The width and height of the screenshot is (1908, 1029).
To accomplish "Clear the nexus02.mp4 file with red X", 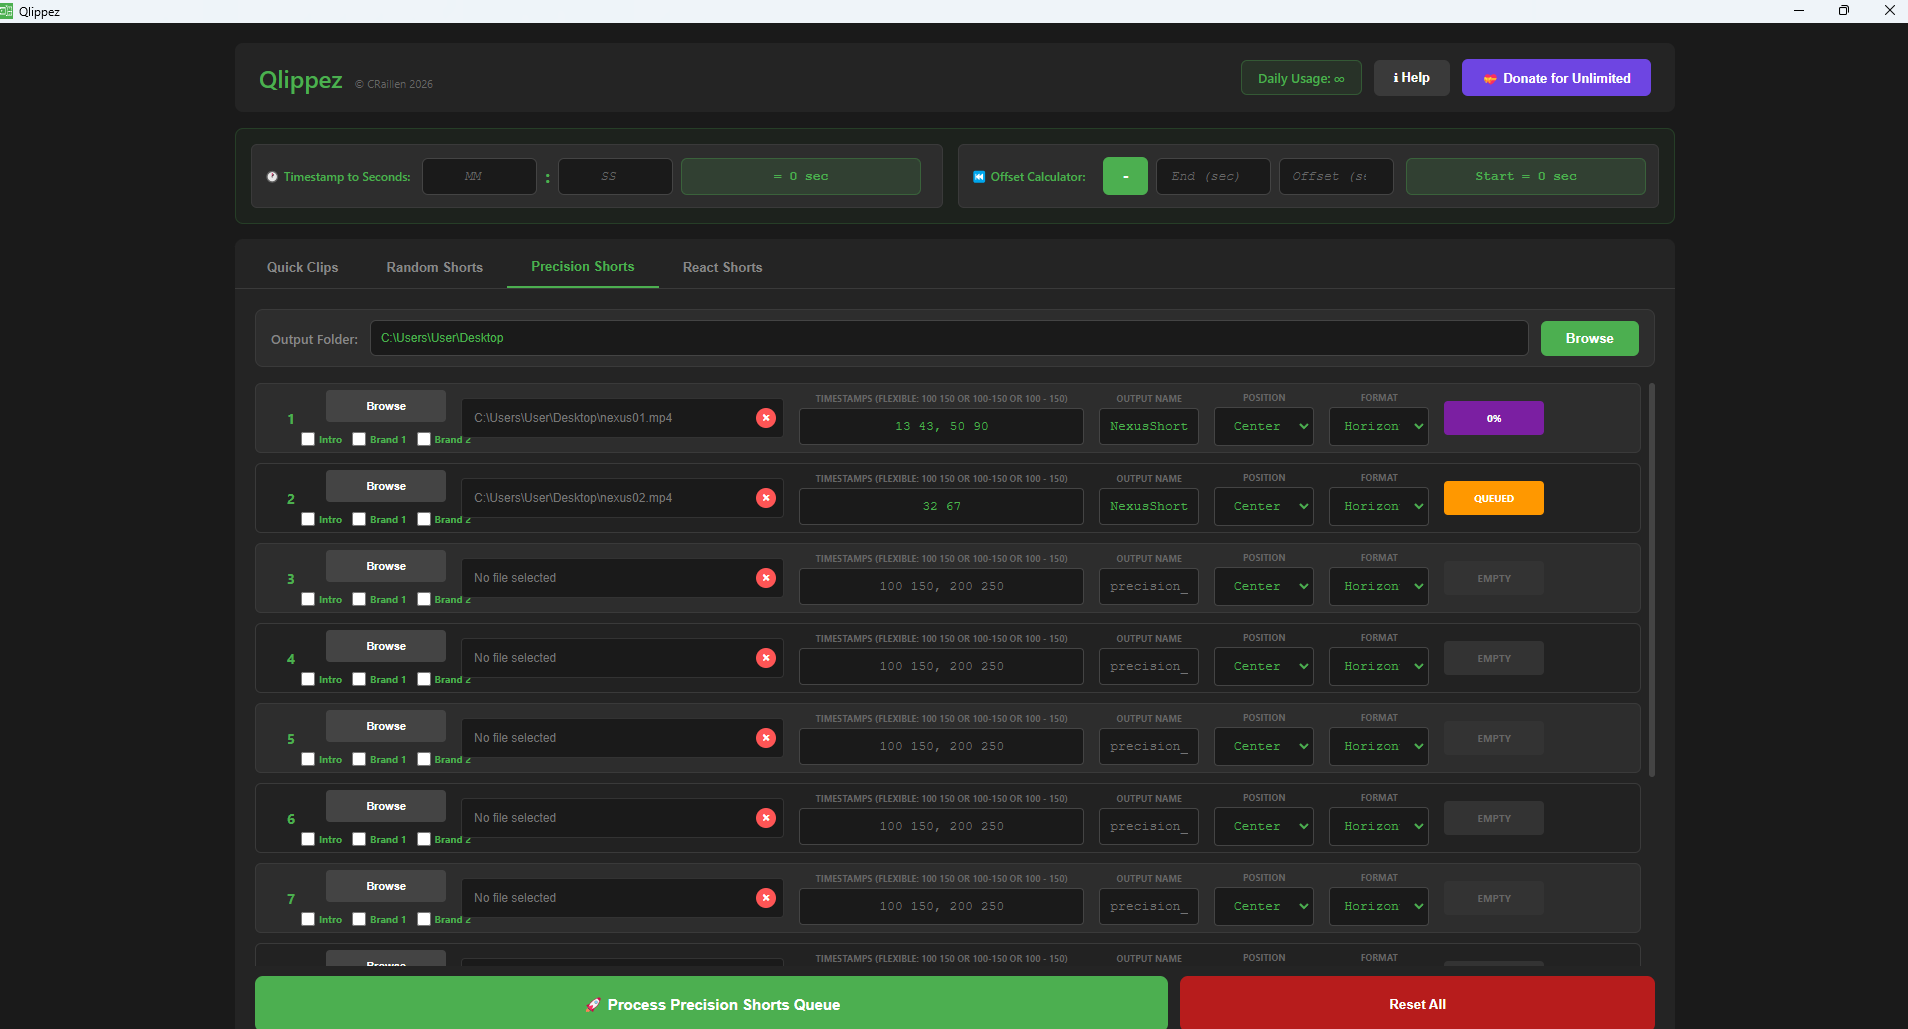I will tap(766, 498).
